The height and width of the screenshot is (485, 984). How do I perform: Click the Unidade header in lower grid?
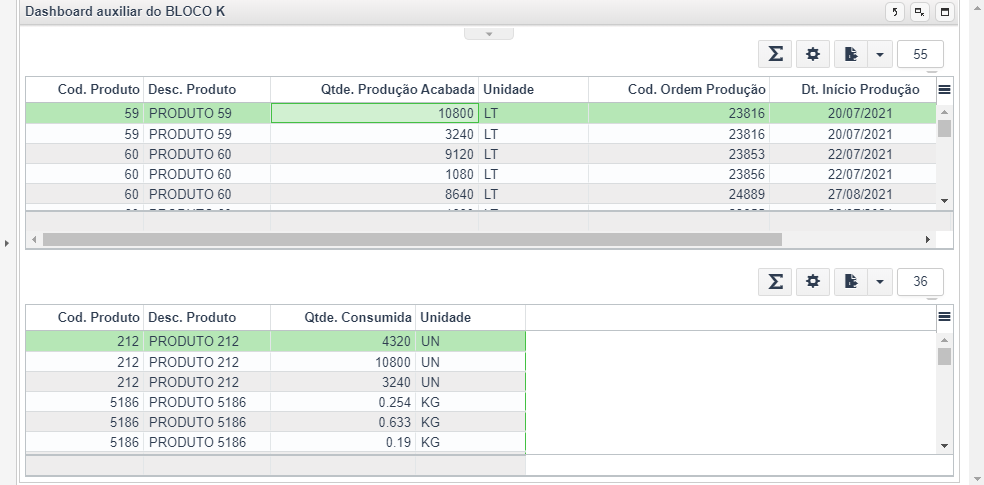tap(470, 317)
